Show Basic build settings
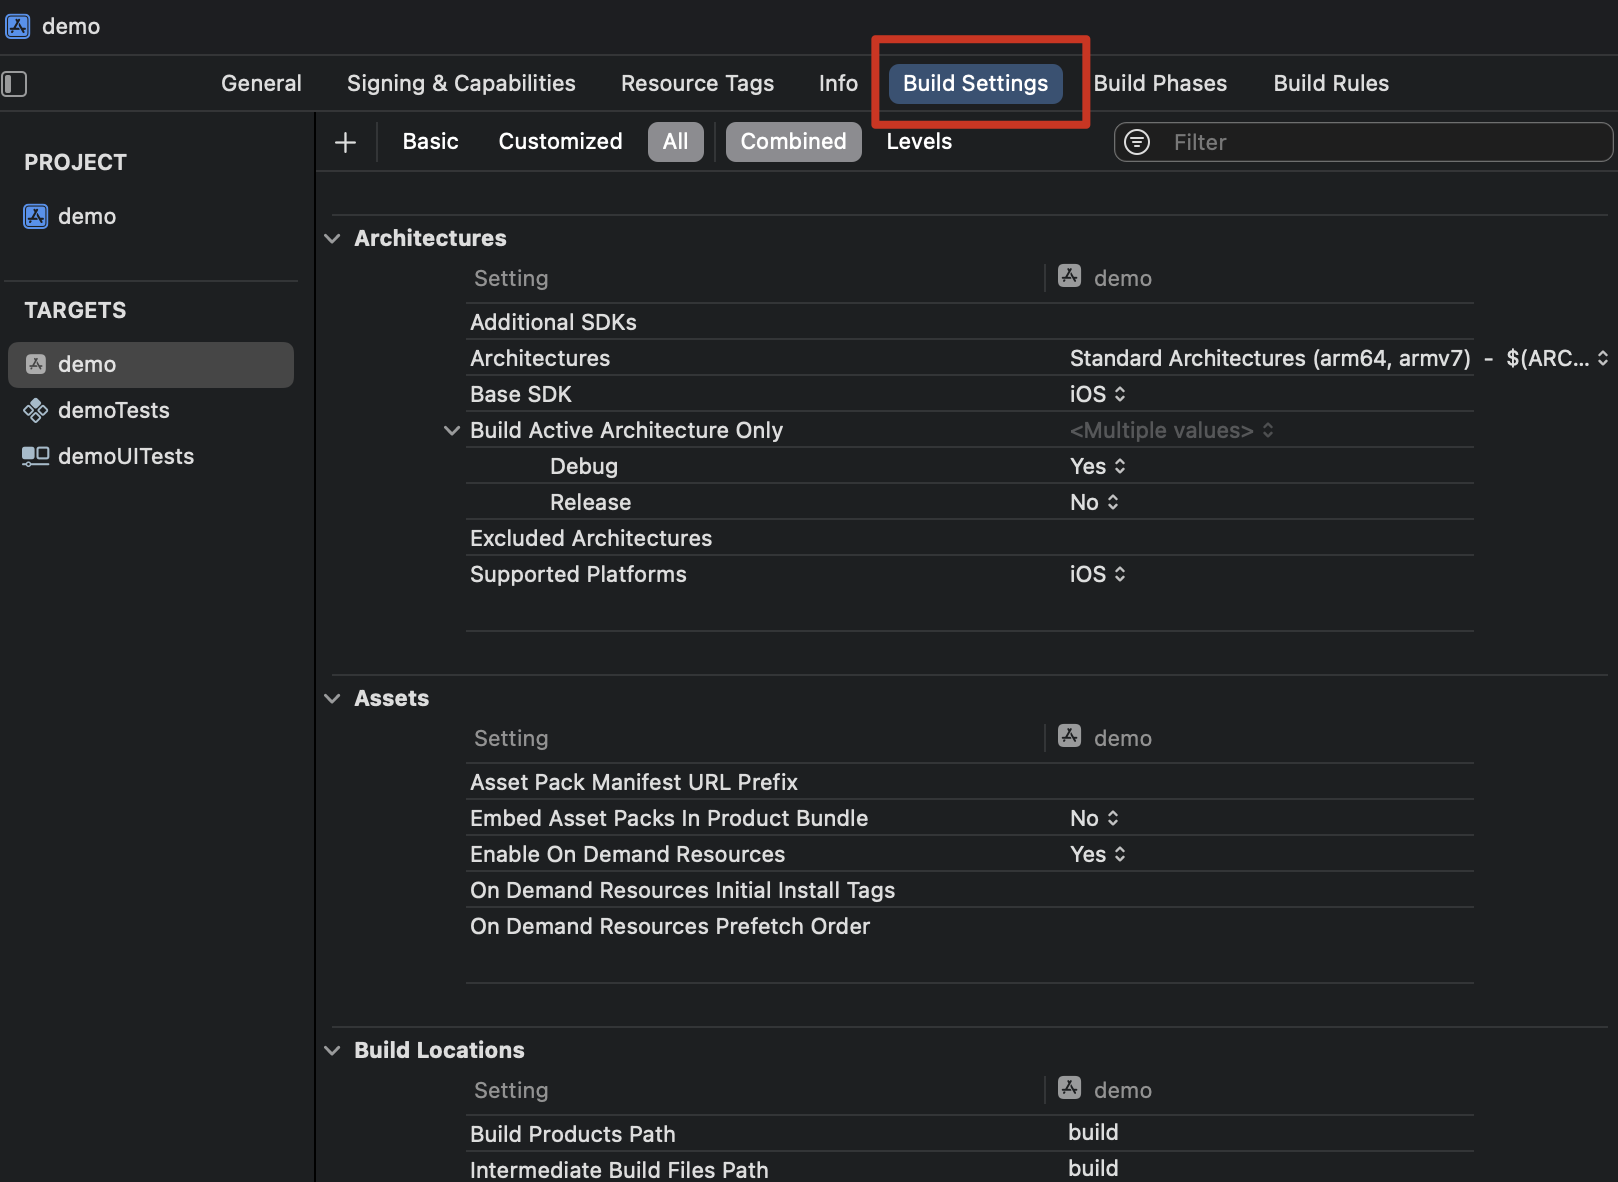The height and width of the screenshot is (1182, 1618). pyautogui.click(x=431, y=141)
